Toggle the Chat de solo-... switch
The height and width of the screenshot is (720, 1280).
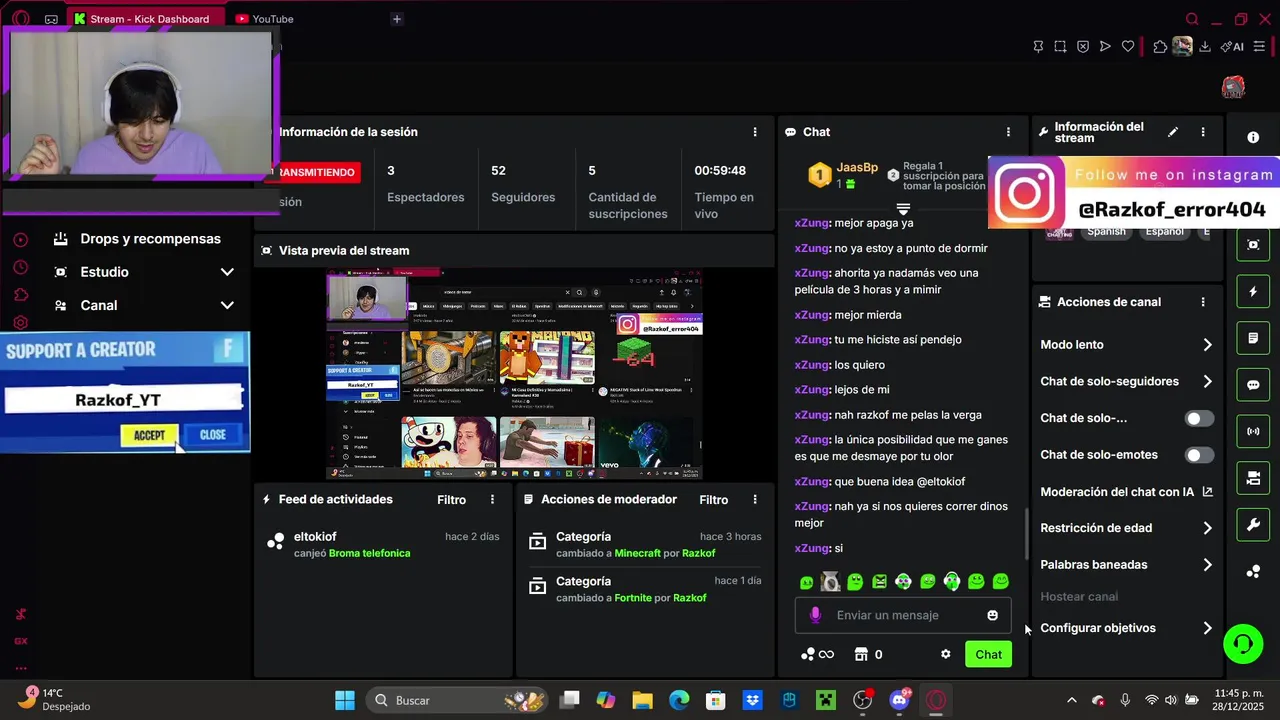[x=1199, y=418]
